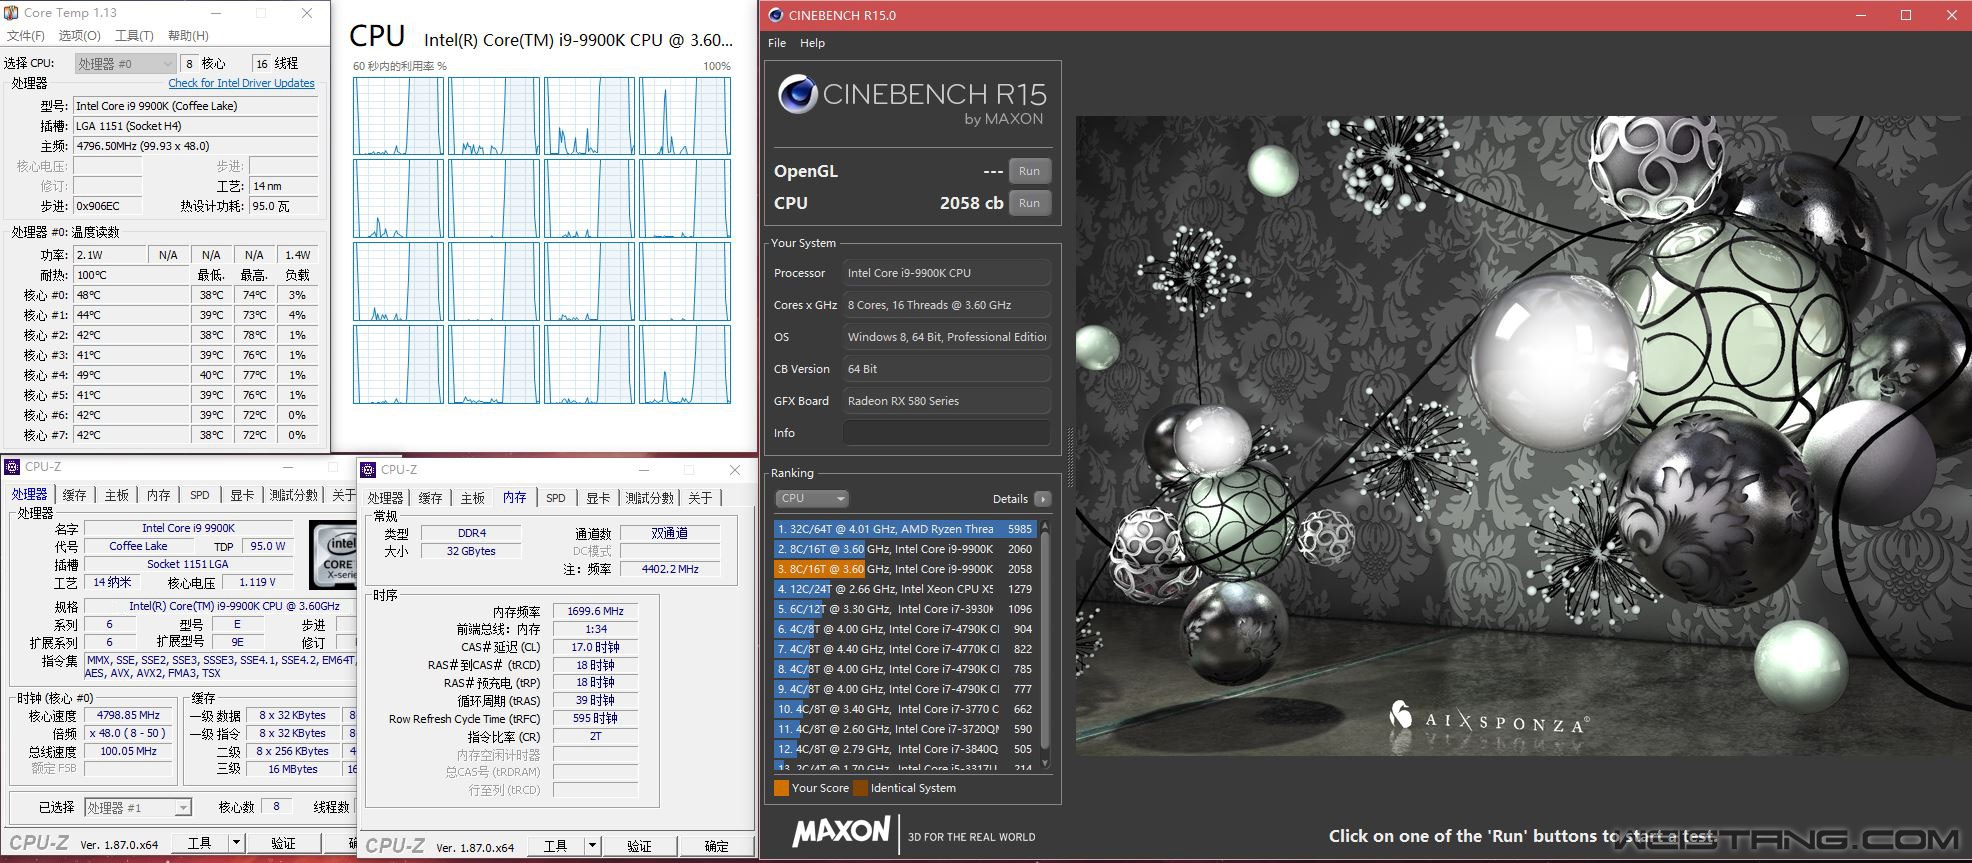Viewport: 1972px width, 863px height.
Task: Select highlighted ranking row 3 score 2058
Action: click(905, 569)
